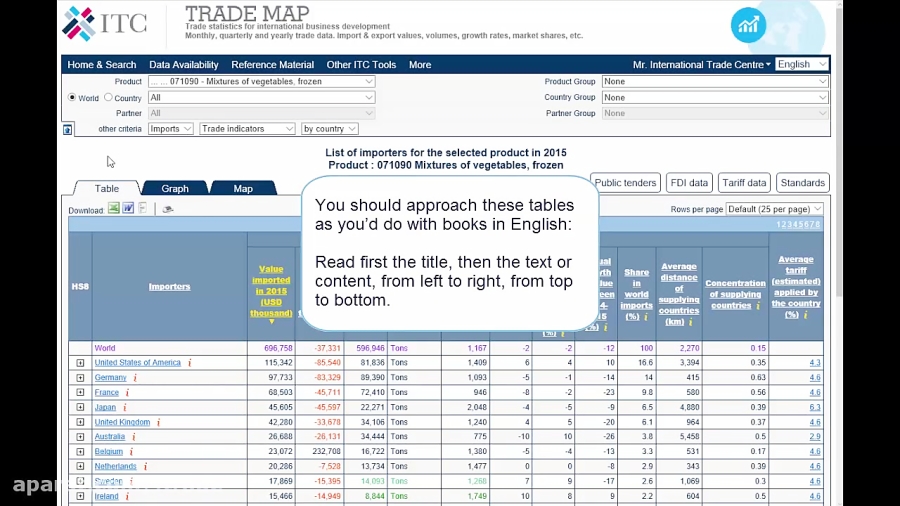900x506 pixels.
Task: Open info icon in Average tariff header
Action: (805, 315)
